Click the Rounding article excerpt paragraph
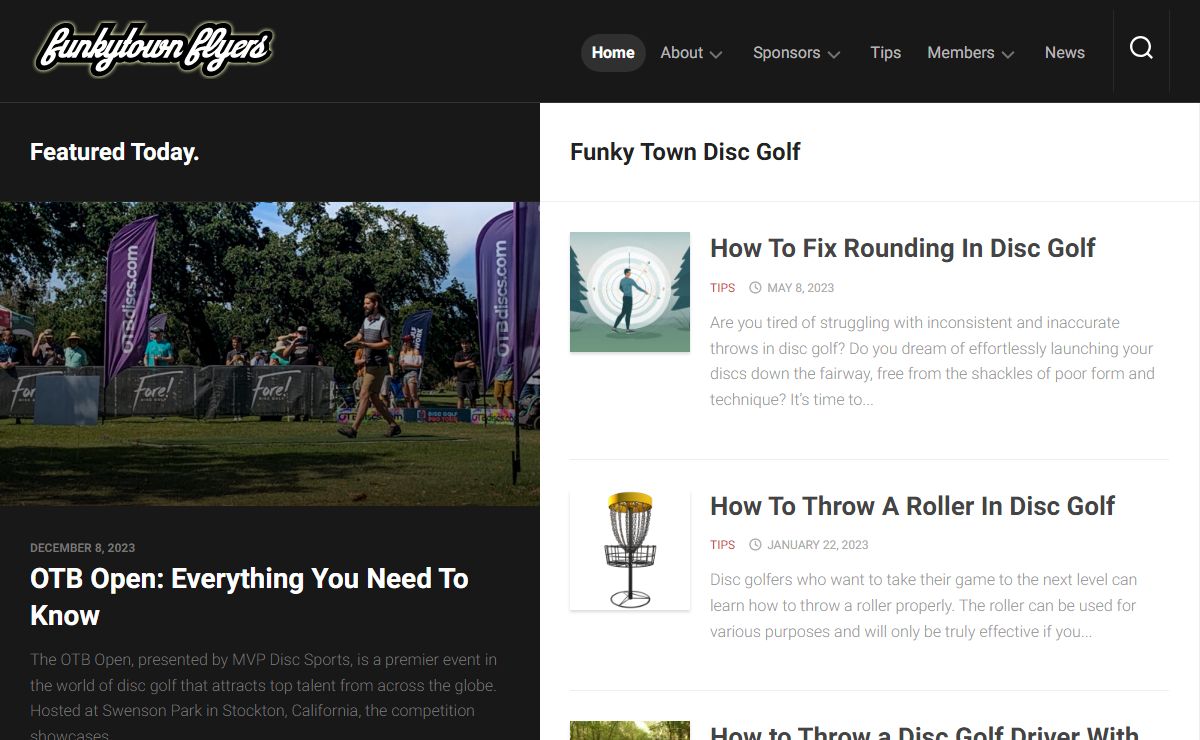Image resolution: width=1200 pixels, height=740 pixels. [x=932, y=361]
